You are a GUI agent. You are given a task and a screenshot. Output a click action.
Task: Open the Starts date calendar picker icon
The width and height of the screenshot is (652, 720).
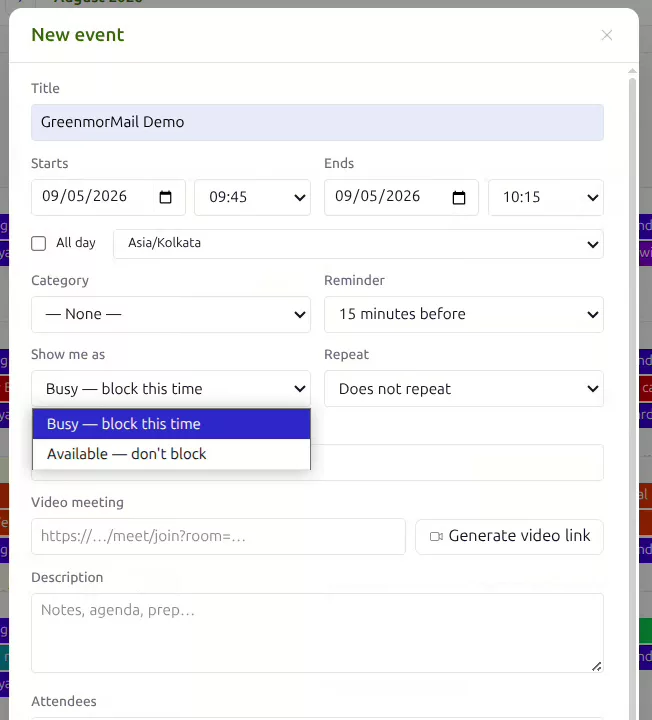[165, 197]
